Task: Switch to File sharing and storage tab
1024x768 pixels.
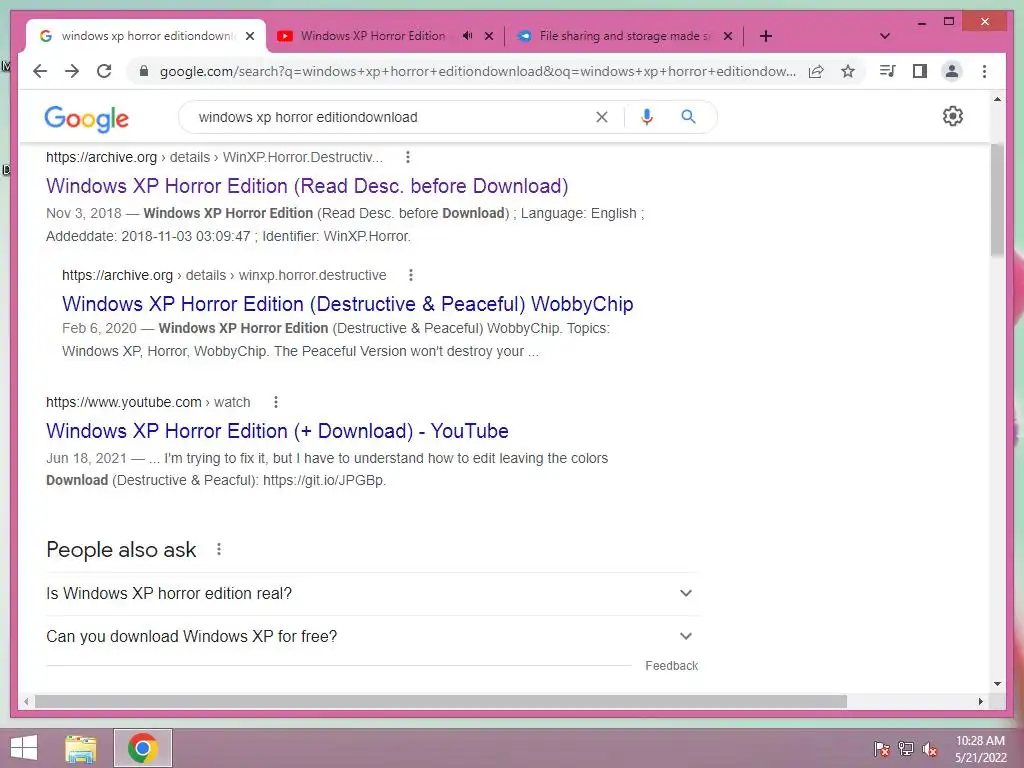Action: pos(624,36)
